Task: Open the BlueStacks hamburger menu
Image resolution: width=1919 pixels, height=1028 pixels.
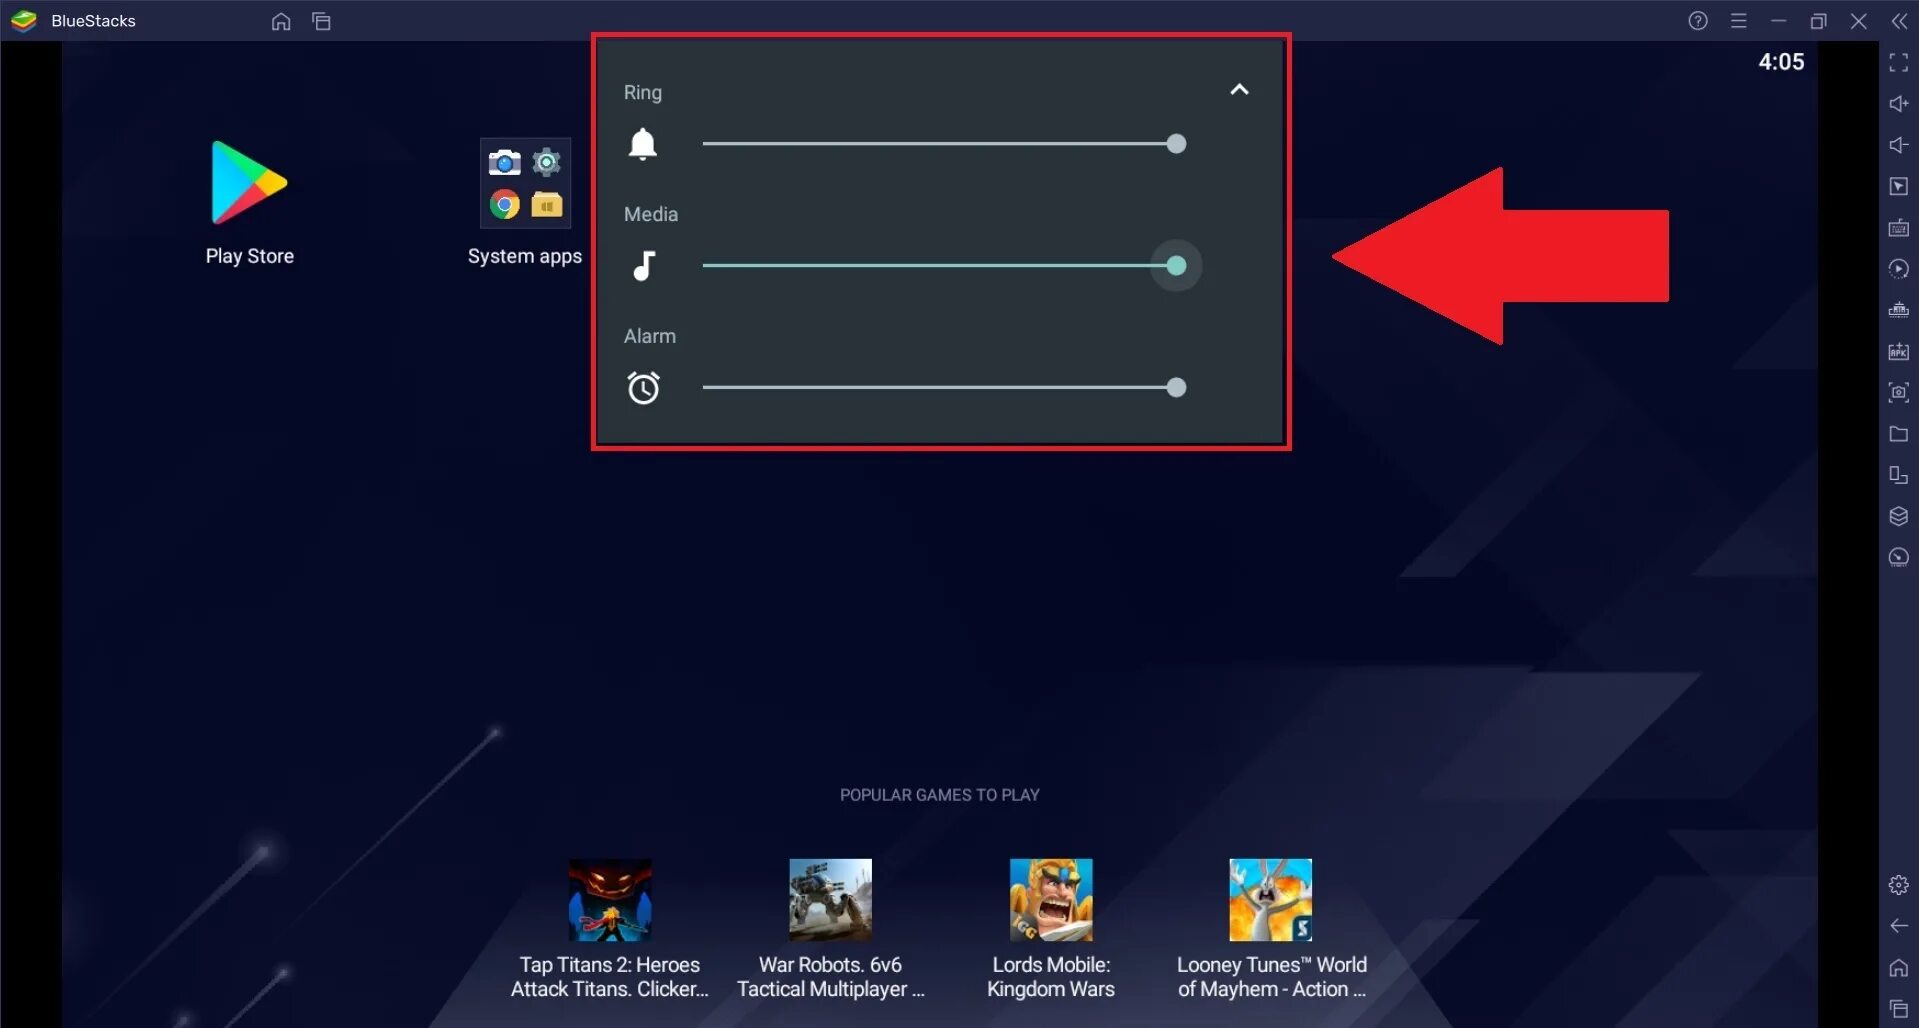Action: coord(1739,21)
